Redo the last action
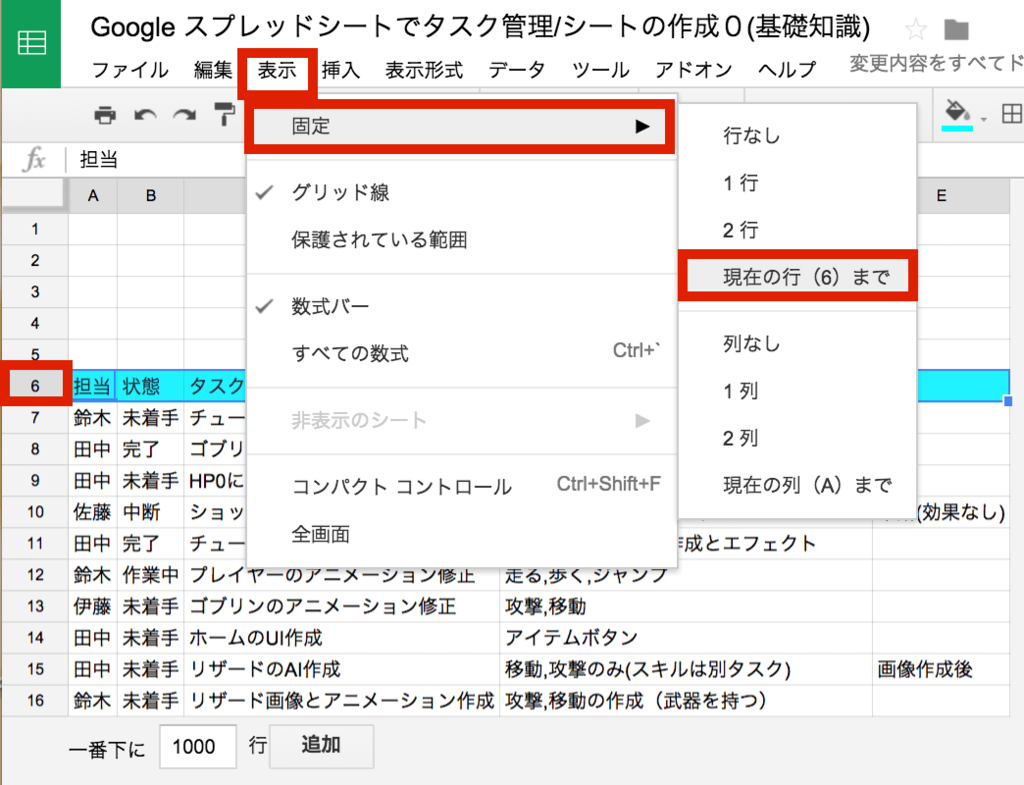Image resolution: width=1024 pixels, height=785 pixels. pyautogui.click(x=185, y=116)
